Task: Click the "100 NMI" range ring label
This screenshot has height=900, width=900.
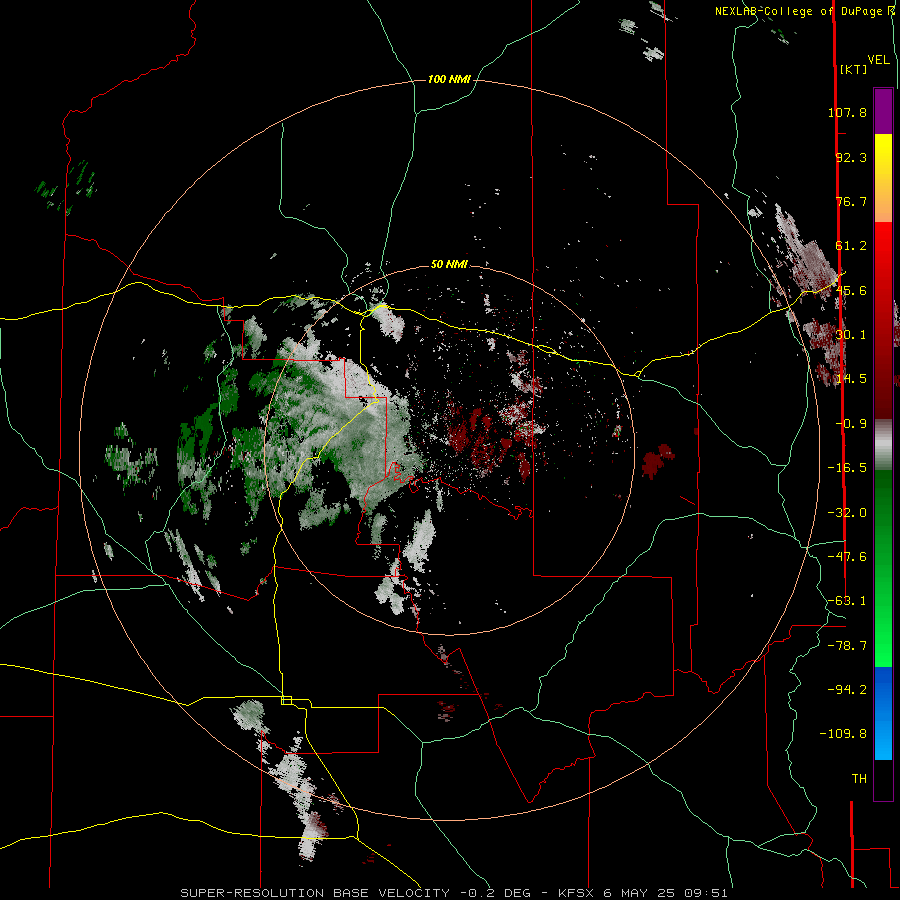Action: (x=449, y=79)
